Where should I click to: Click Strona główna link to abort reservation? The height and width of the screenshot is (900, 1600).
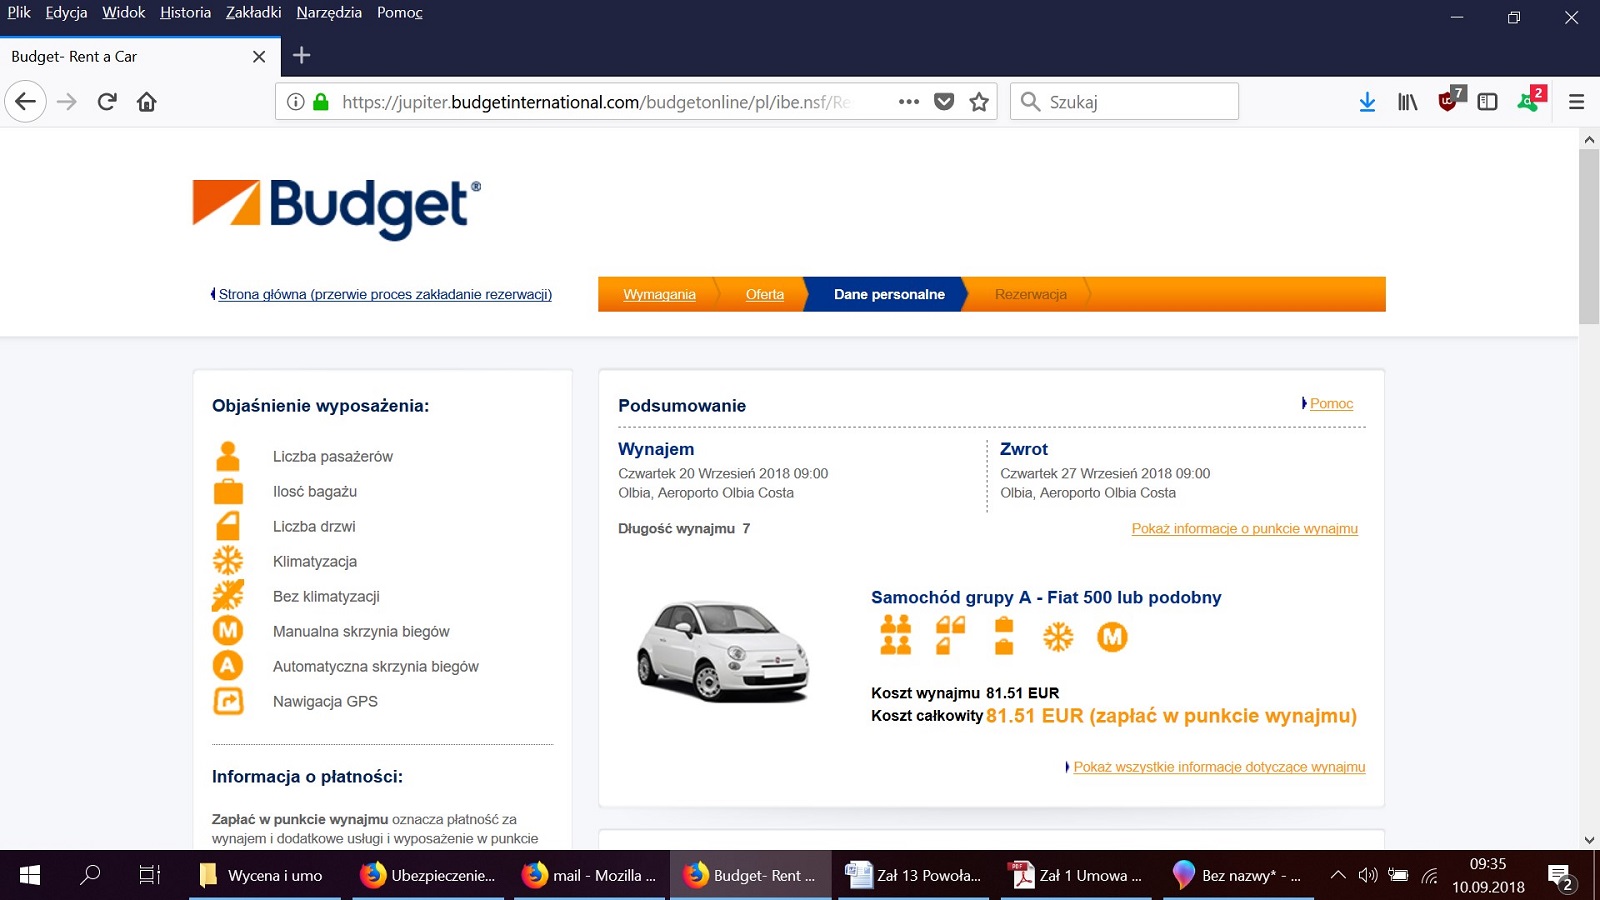click(x=385, y=294)
